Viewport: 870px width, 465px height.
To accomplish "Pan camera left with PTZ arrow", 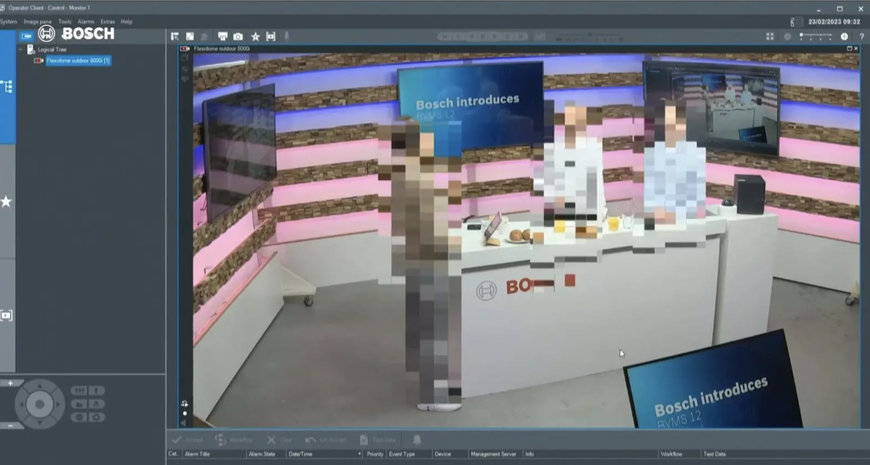I will (x=20, y=405).
